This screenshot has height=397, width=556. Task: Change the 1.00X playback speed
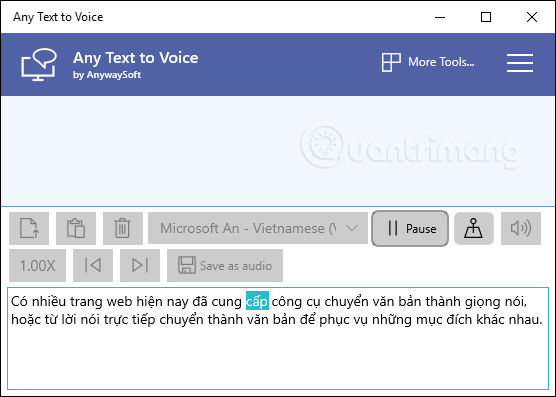coord(38,265)
